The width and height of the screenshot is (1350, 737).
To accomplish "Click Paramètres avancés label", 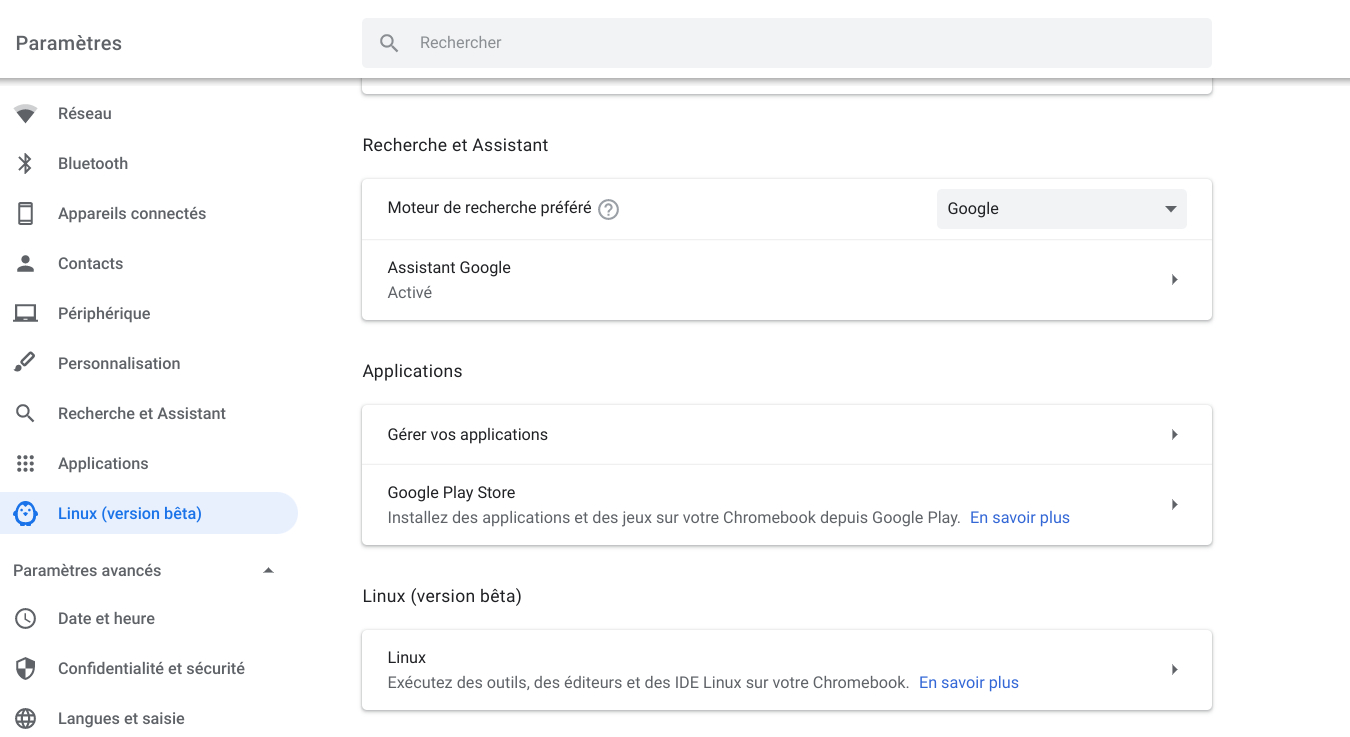I will coord(87,570).
